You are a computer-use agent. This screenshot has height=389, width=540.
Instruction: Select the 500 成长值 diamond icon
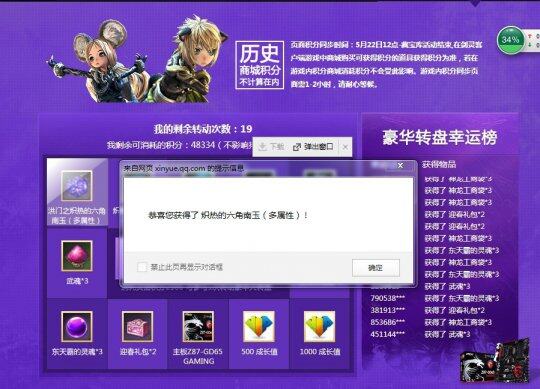point(259,326)
